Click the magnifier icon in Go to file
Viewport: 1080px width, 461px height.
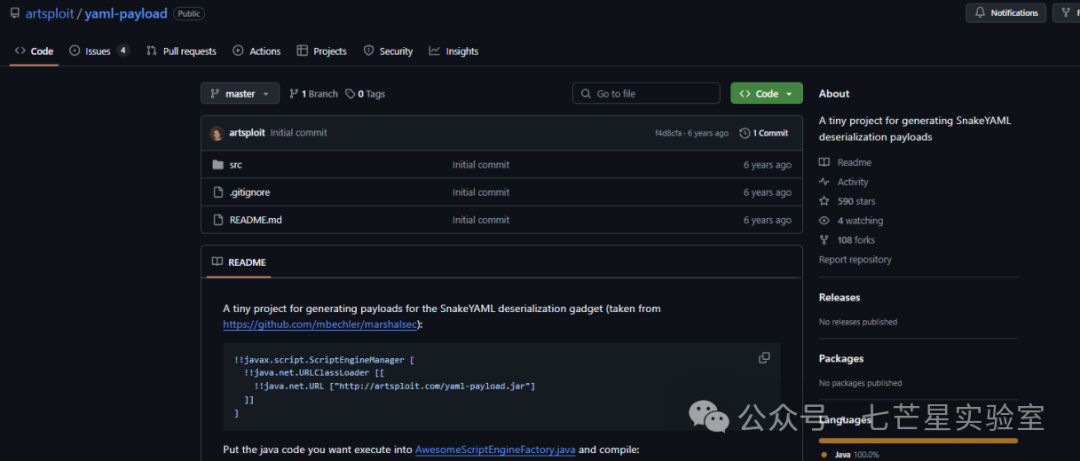(x=585, y=94)
